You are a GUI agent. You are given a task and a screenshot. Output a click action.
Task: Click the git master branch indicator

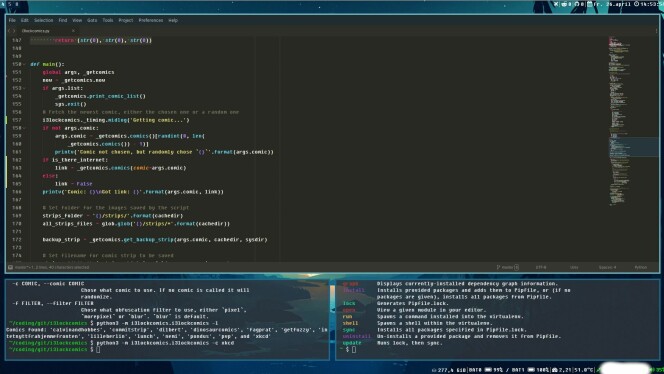click(x=507, y=267)
